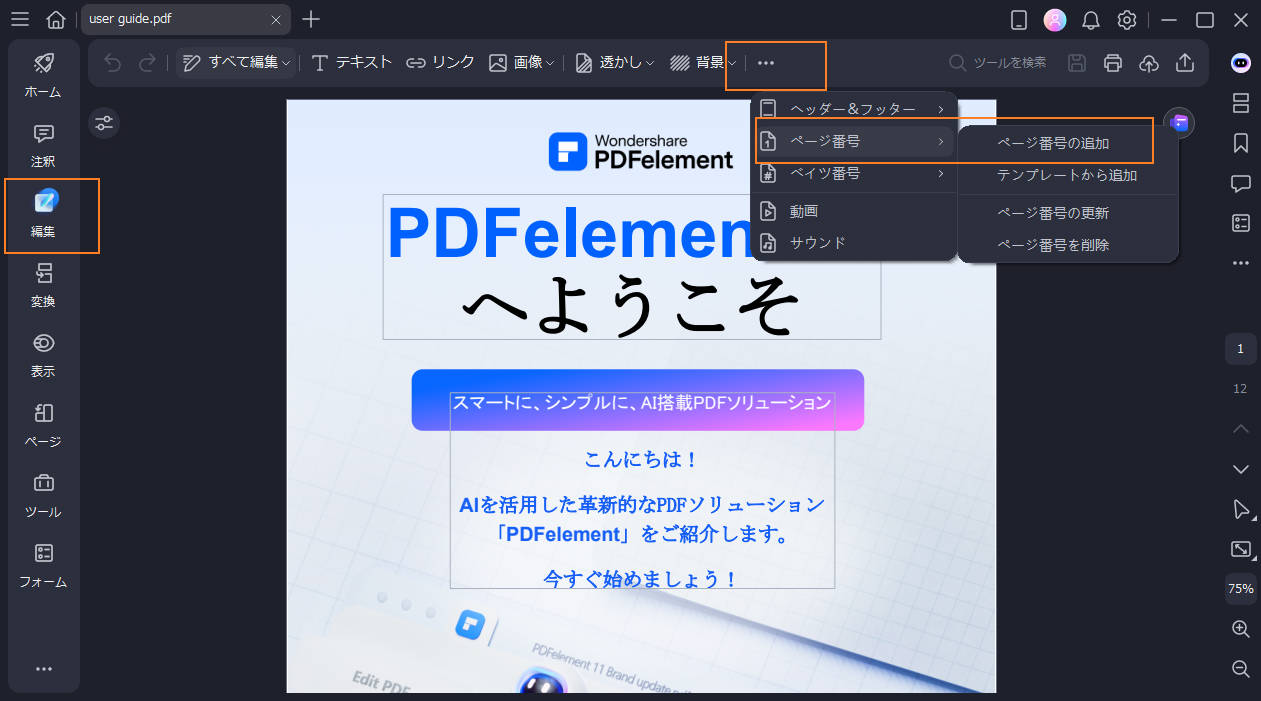
Task: Open the 注釈 (Comment) panel
Action: [x=42, y=146]
